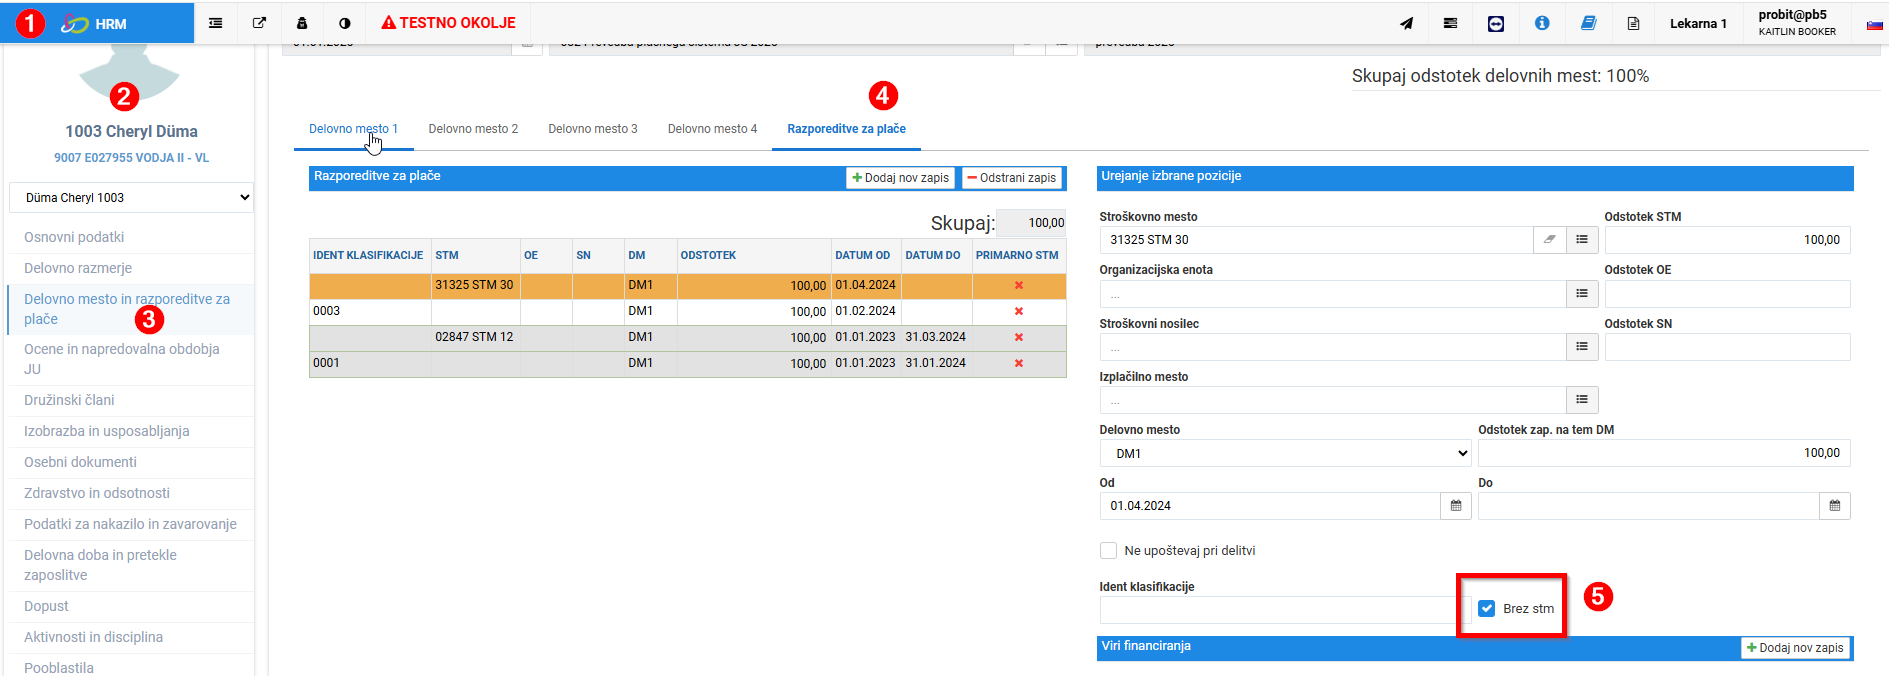Click date cell '31.03.2024' in table

(x=936, y=337)
